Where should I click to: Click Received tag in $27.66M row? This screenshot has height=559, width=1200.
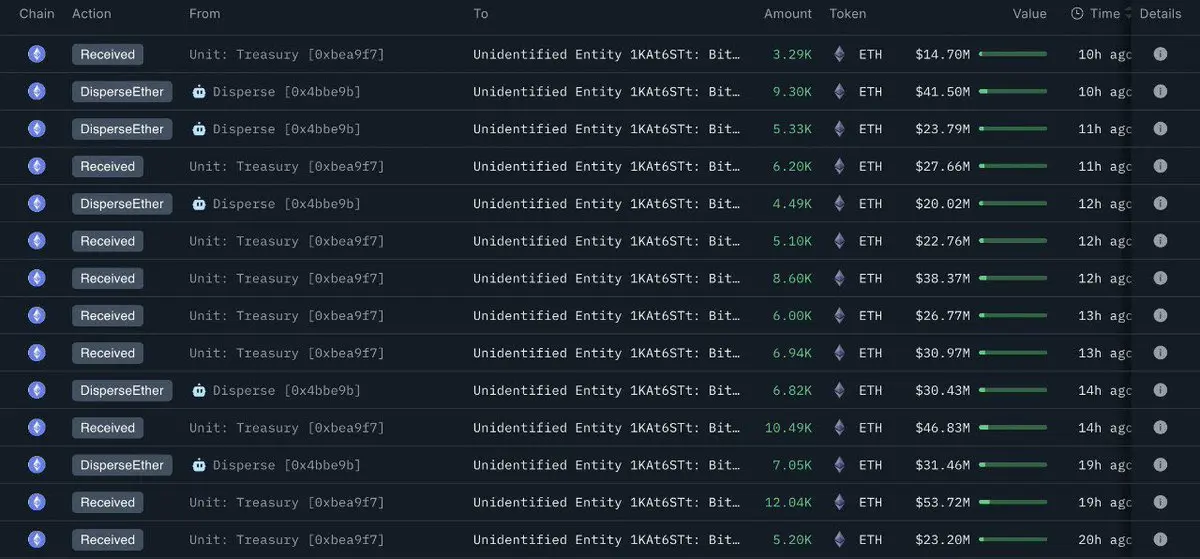107,166
